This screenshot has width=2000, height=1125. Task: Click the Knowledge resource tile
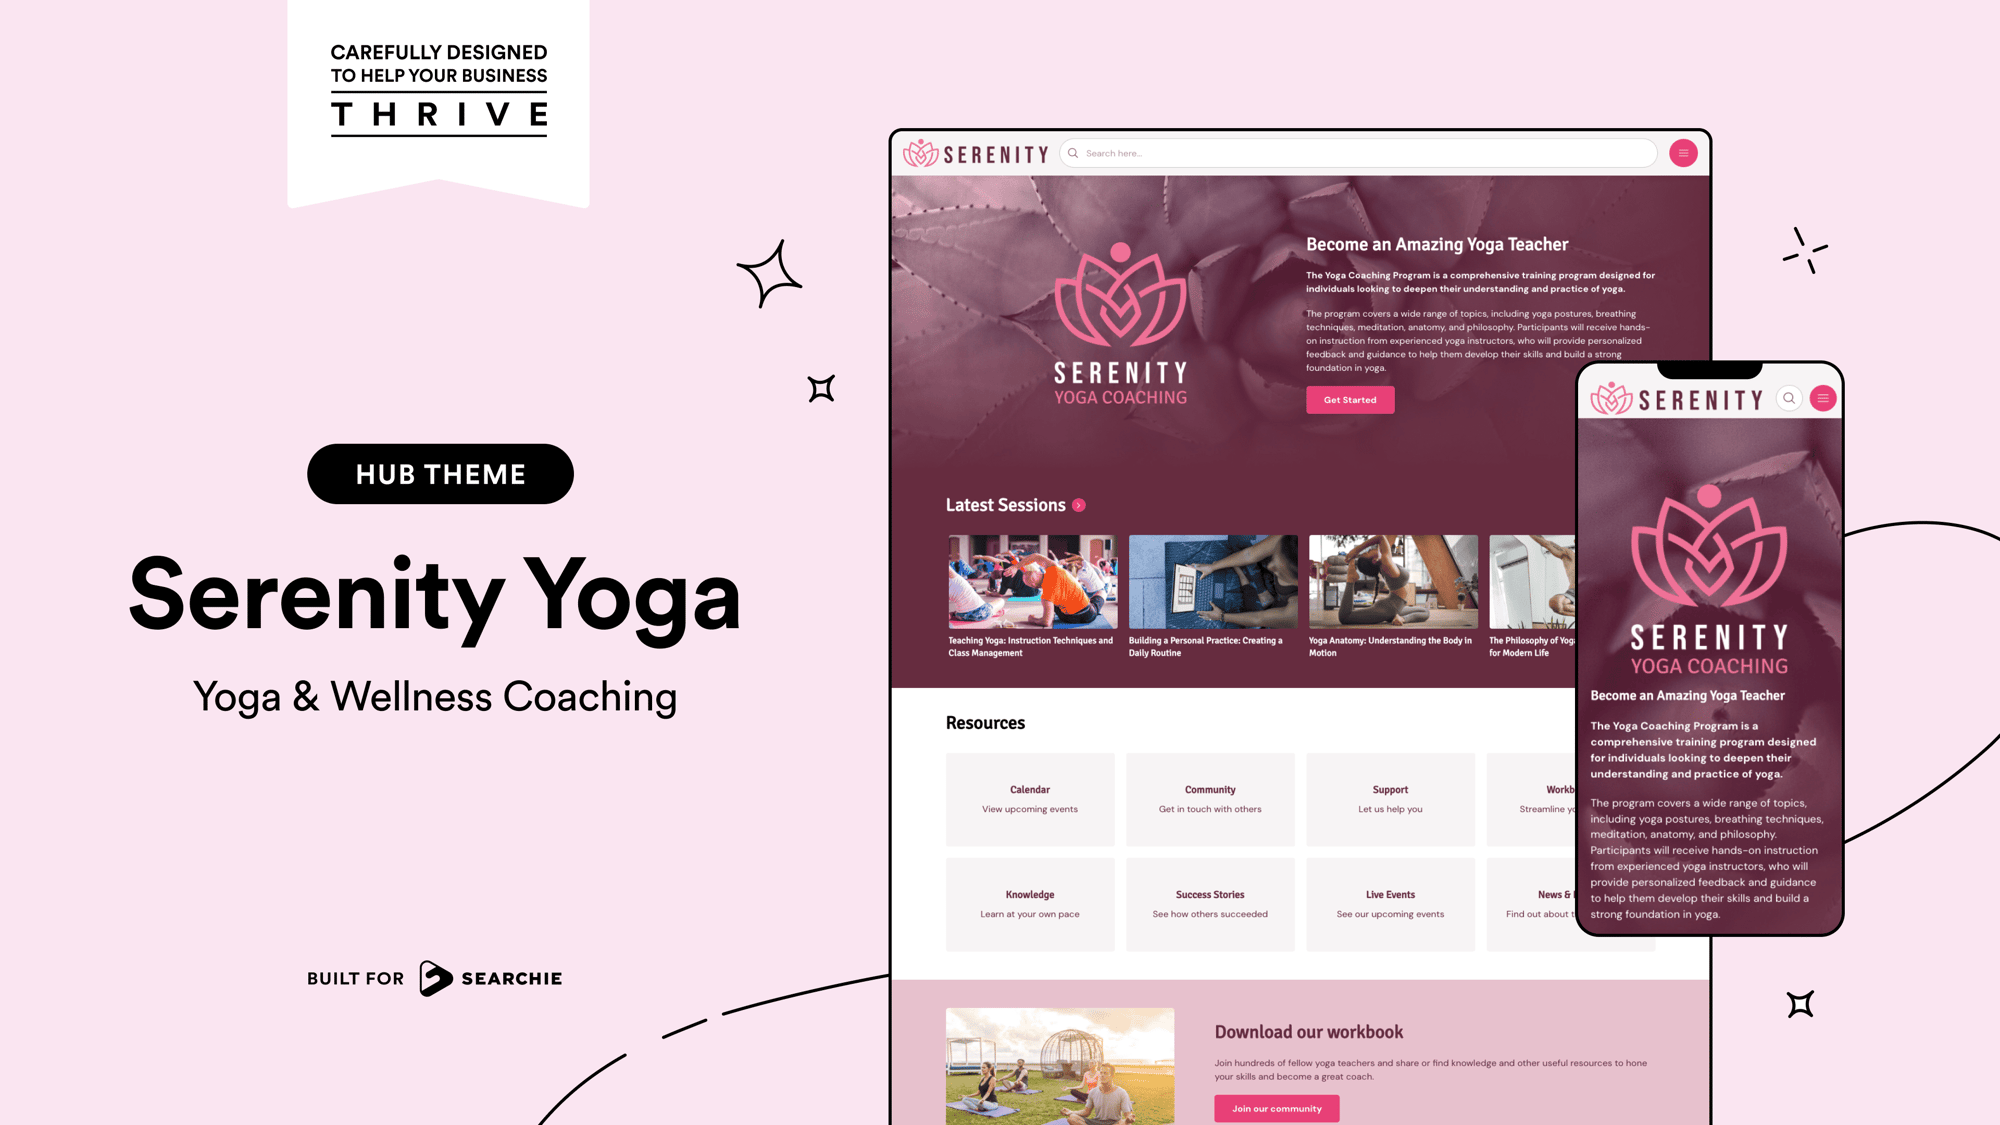[x=1029, y=902]
